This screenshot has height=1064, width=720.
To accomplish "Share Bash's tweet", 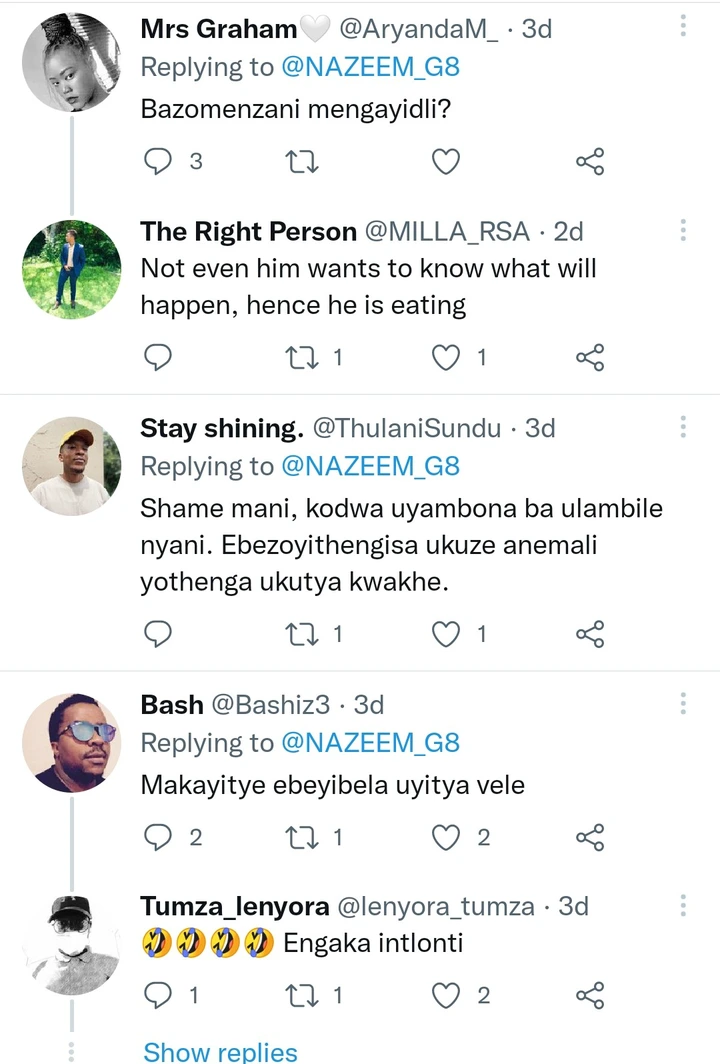I will tap(591, 837).
